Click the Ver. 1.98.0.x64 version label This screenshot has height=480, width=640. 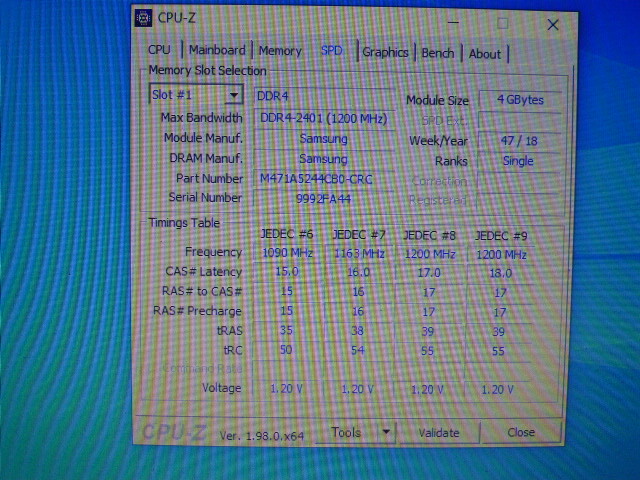(262, 436)
